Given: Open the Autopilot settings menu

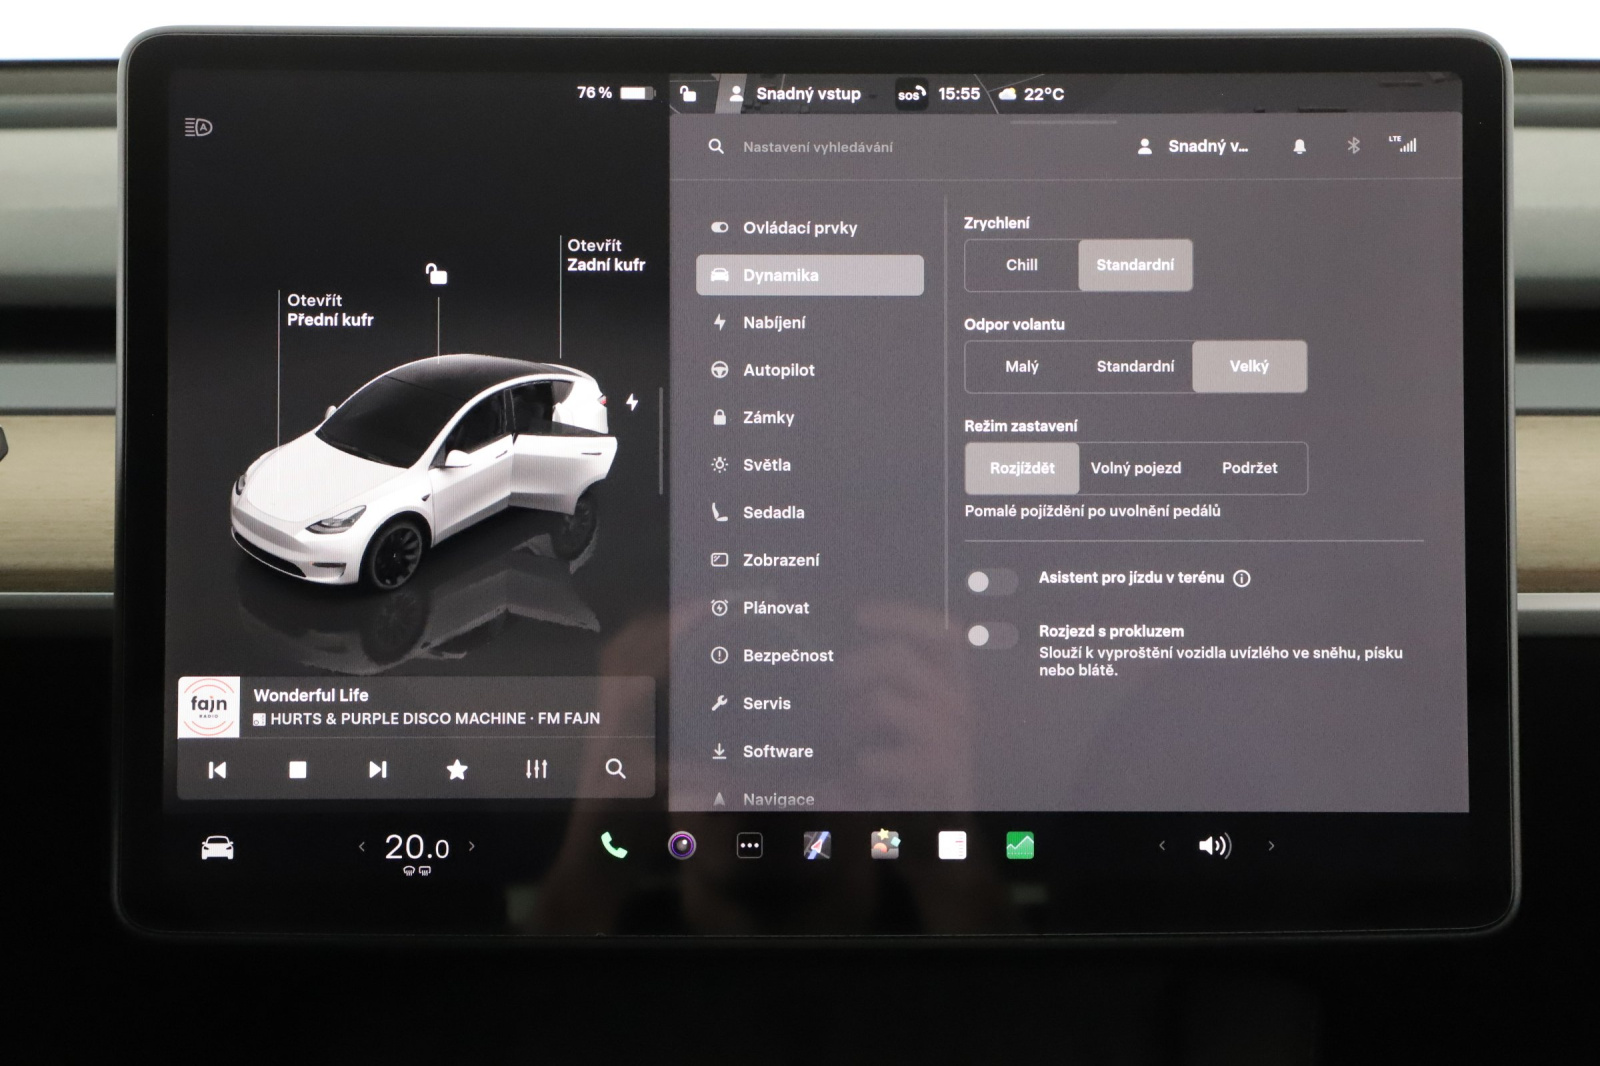Looking at the screenshot, I should [778, 370].
